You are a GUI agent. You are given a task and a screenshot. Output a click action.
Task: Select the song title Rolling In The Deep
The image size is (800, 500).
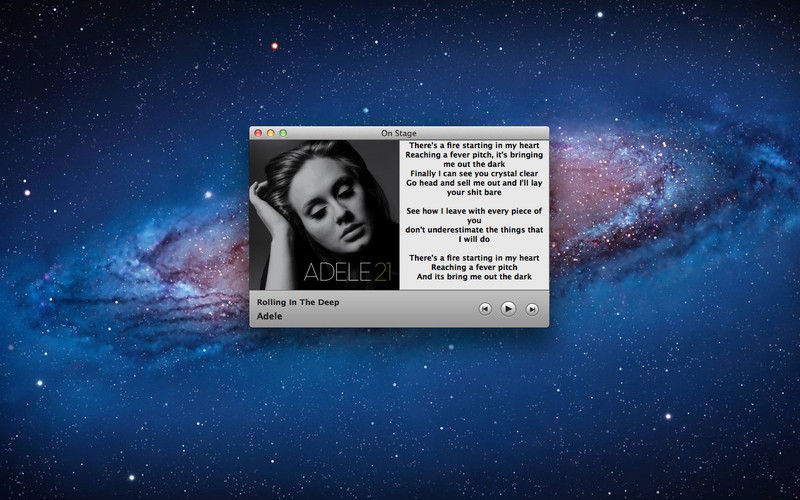(x=298, y=302)
